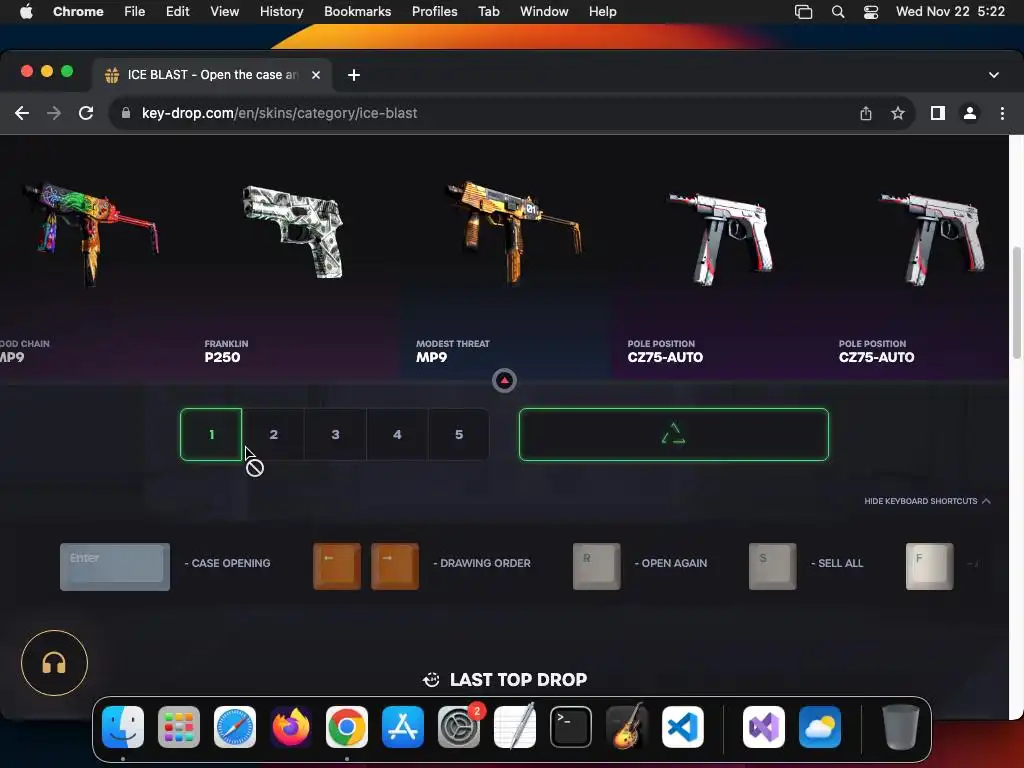The width and height of the screenshot is (1024, 768).
Task: Open Spotlight search in the menu bar
Action: [838, 11]
